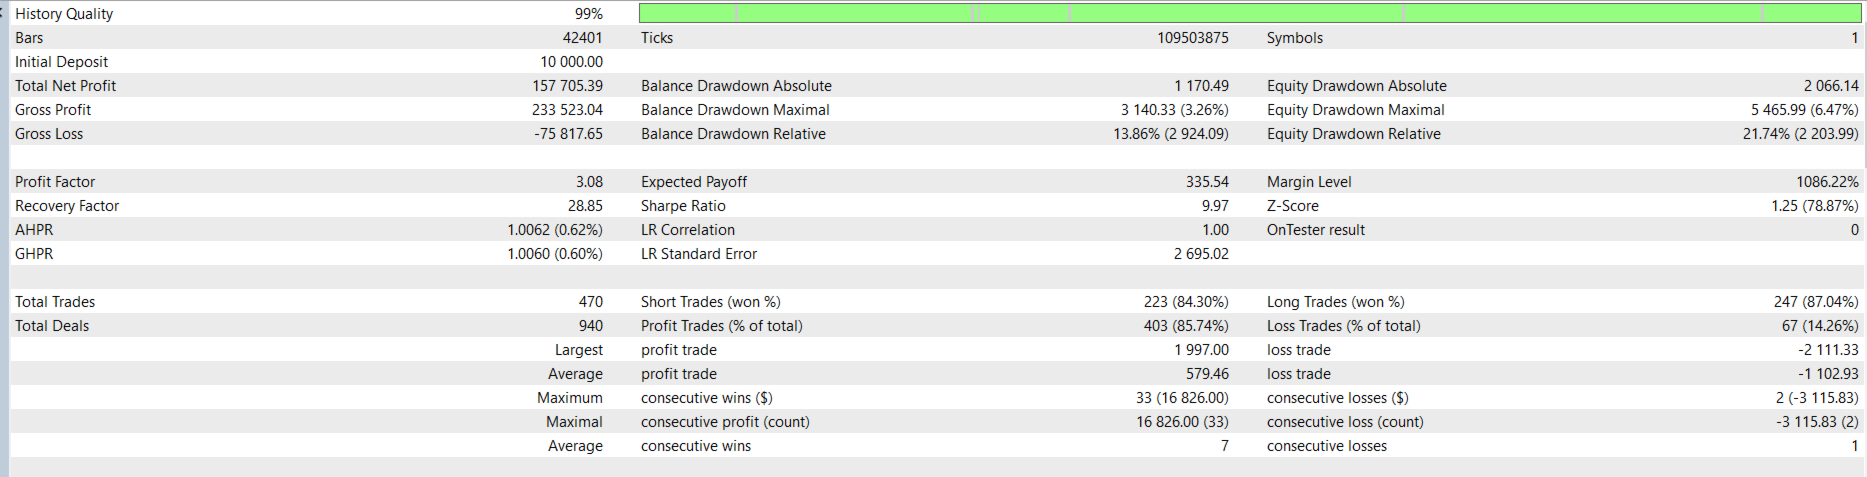
Task: Click the Margin Level value 1086.22%
Action: [x=1828, y=182]
